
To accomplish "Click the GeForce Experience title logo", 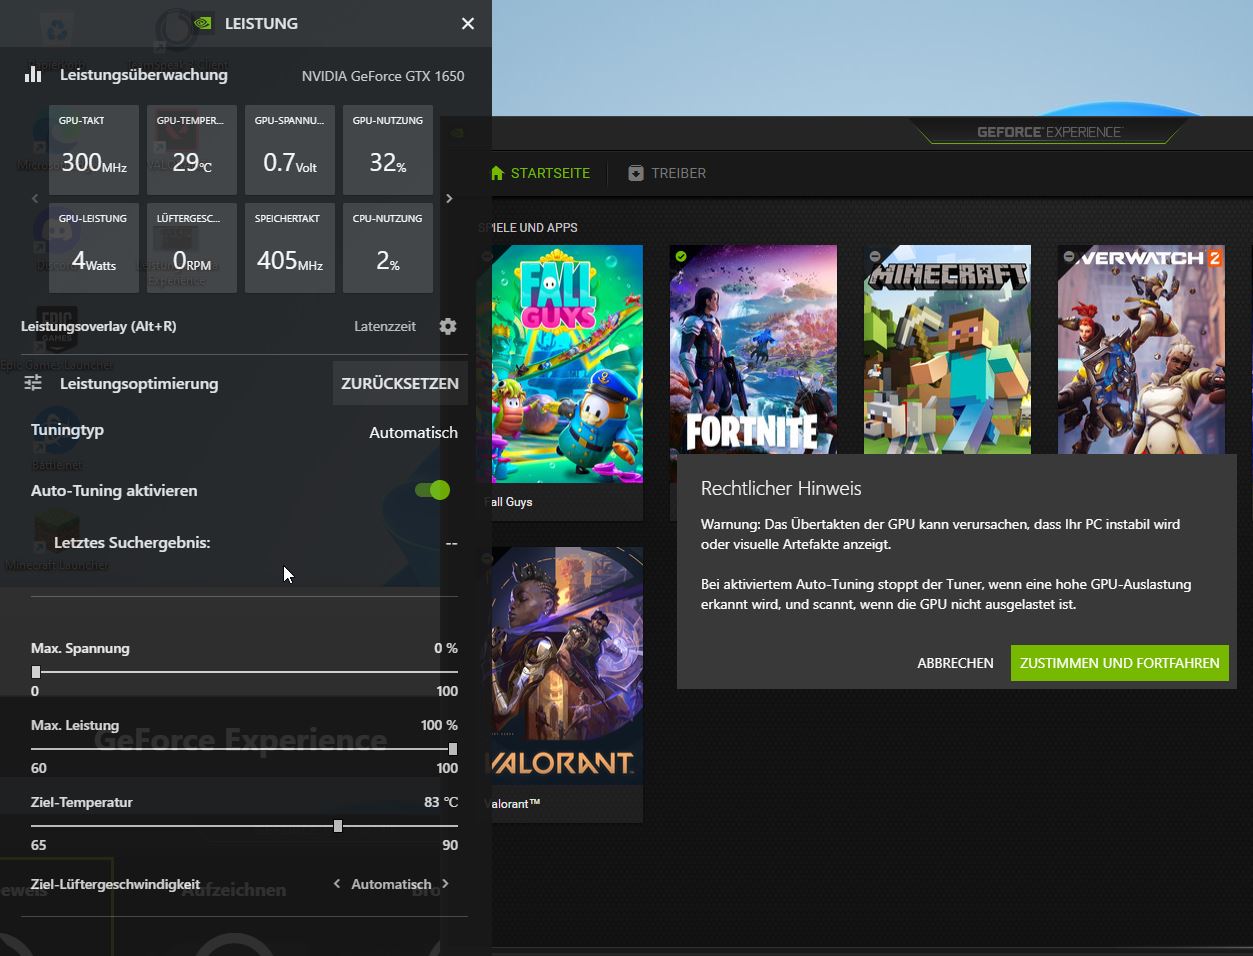I will 1050,132.
